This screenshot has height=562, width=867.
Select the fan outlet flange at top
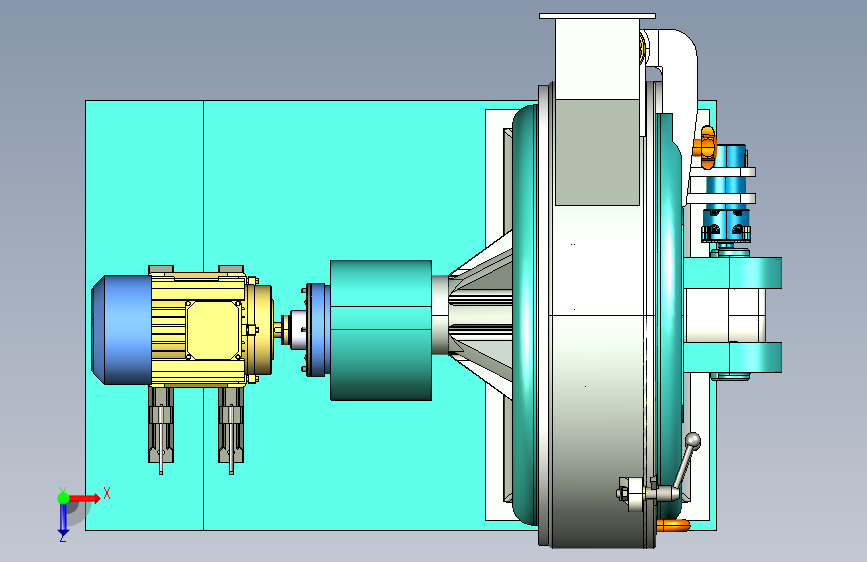pos(597,16)
